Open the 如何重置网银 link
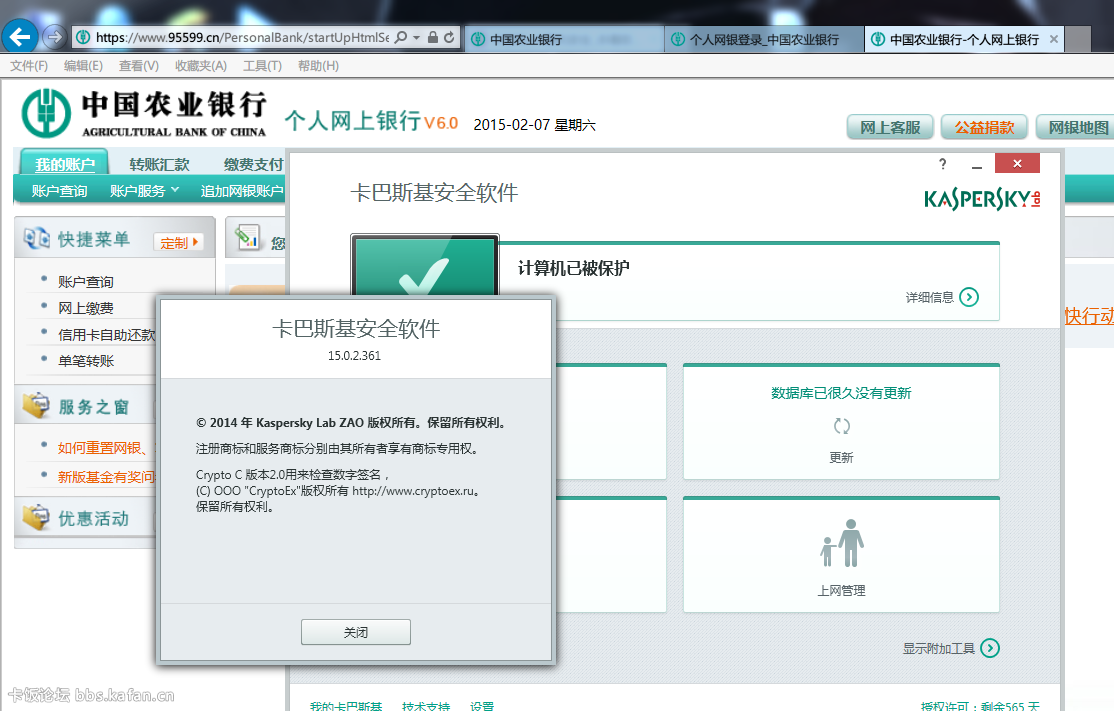This screenshot has height=711, width=1114. [104, 448]
